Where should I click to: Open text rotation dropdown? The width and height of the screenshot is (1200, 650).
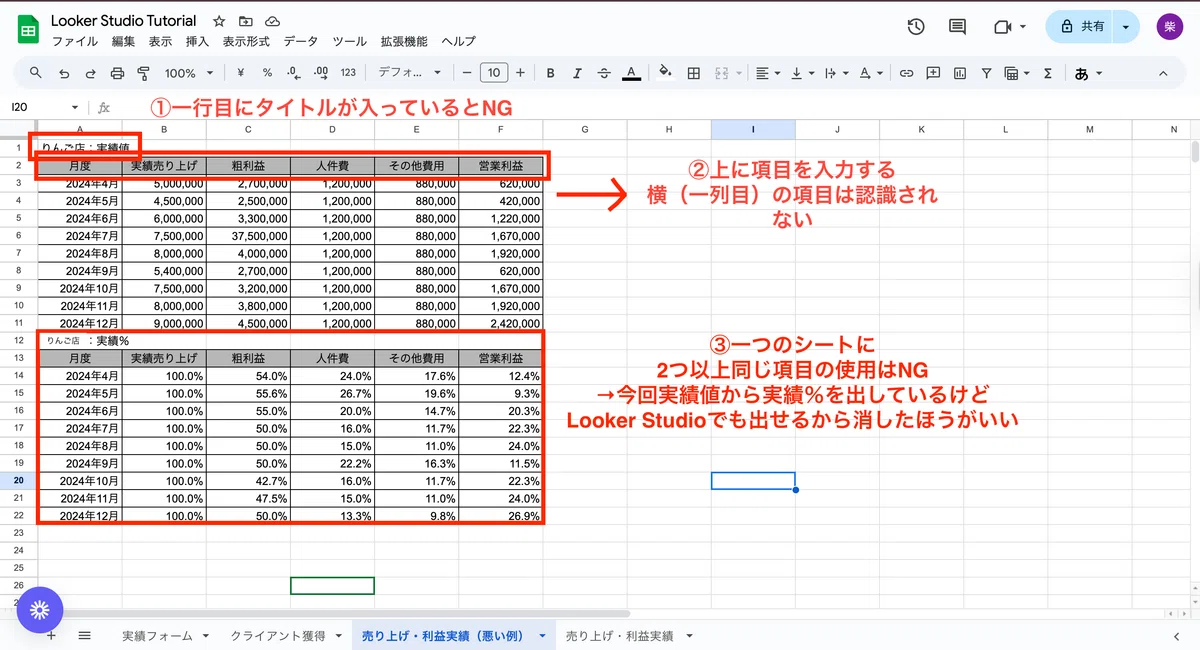click(x=872, y=73)
